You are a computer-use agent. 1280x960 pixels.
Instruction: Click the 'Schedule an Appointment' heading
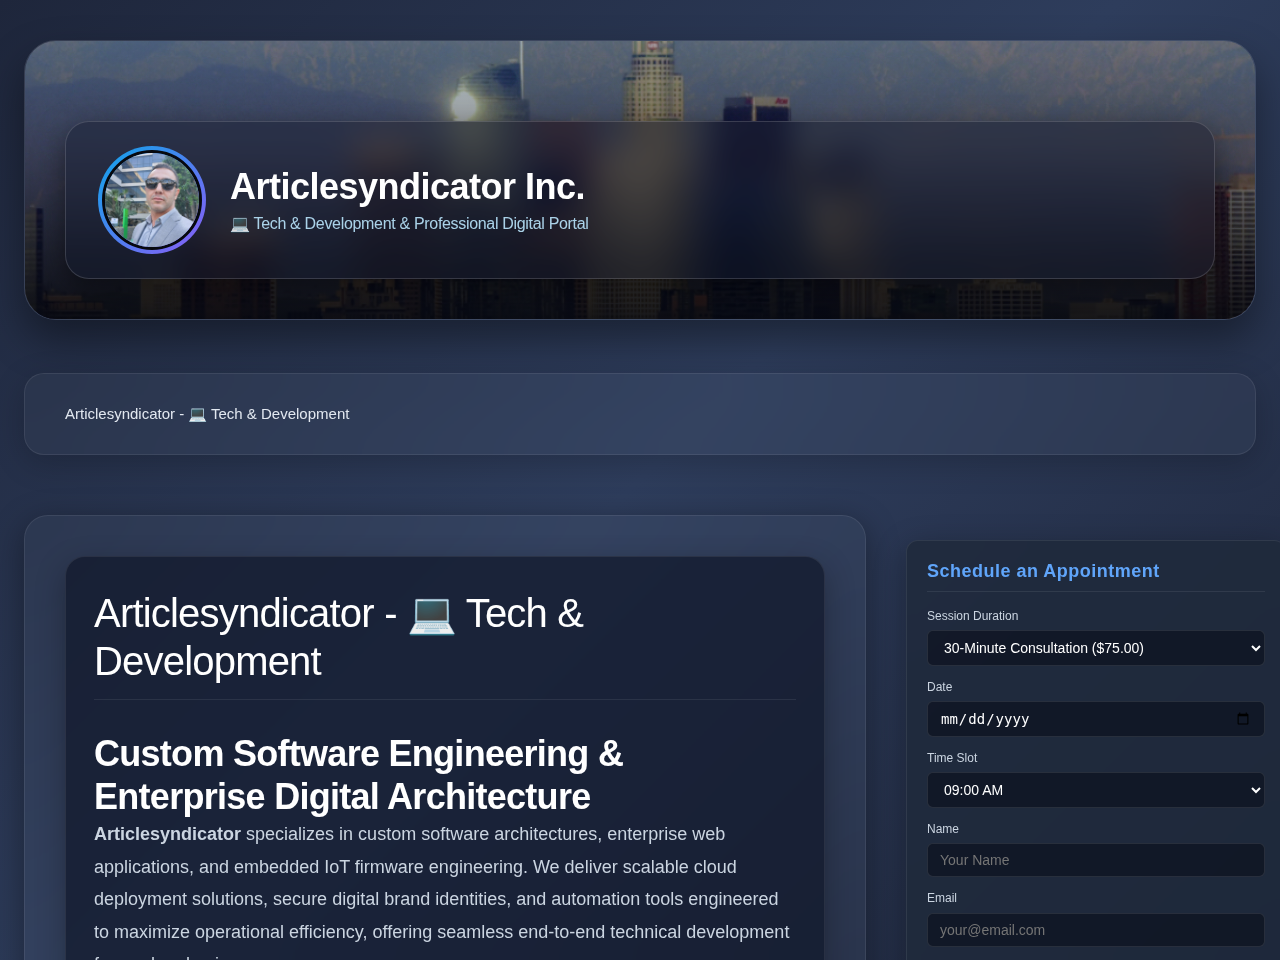1043,571
